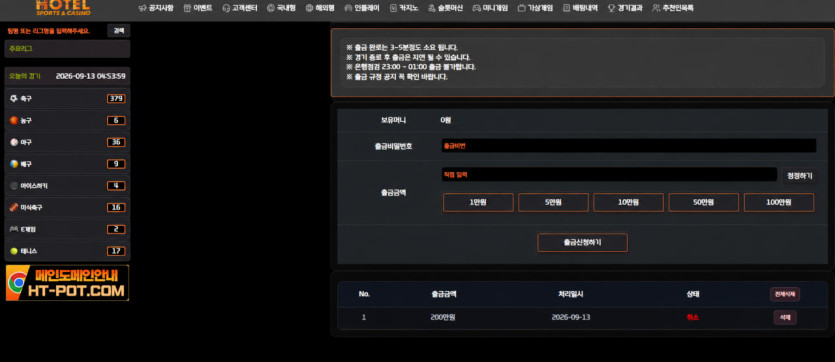Image resolution: width=835 pixels, height=362 pixels.
Task: Select the 농구 basketball icon
Action: coord(14,120)
